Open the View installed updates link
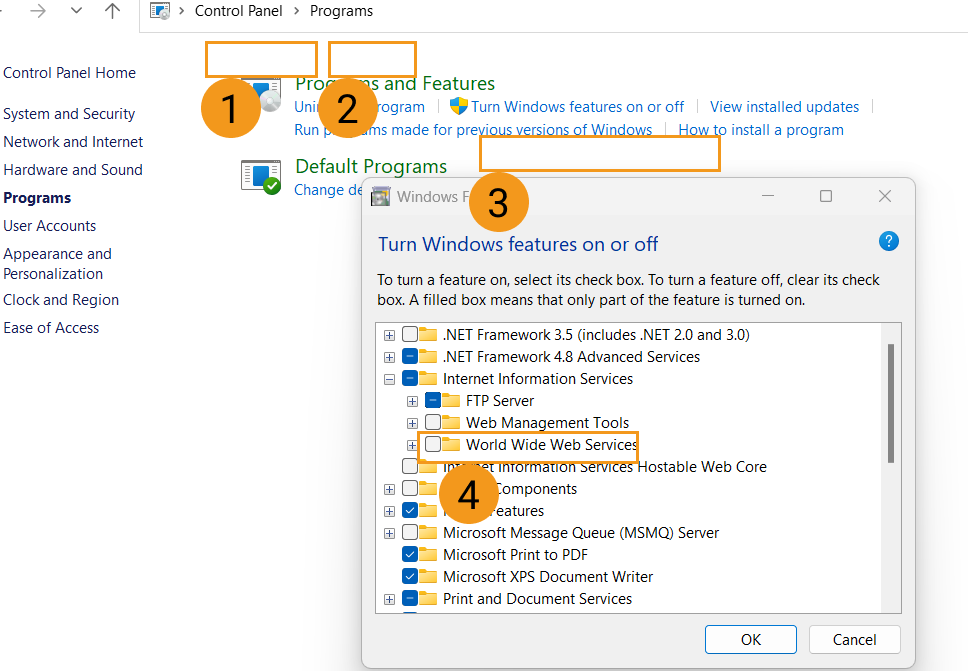 click(x=784, y=107)
